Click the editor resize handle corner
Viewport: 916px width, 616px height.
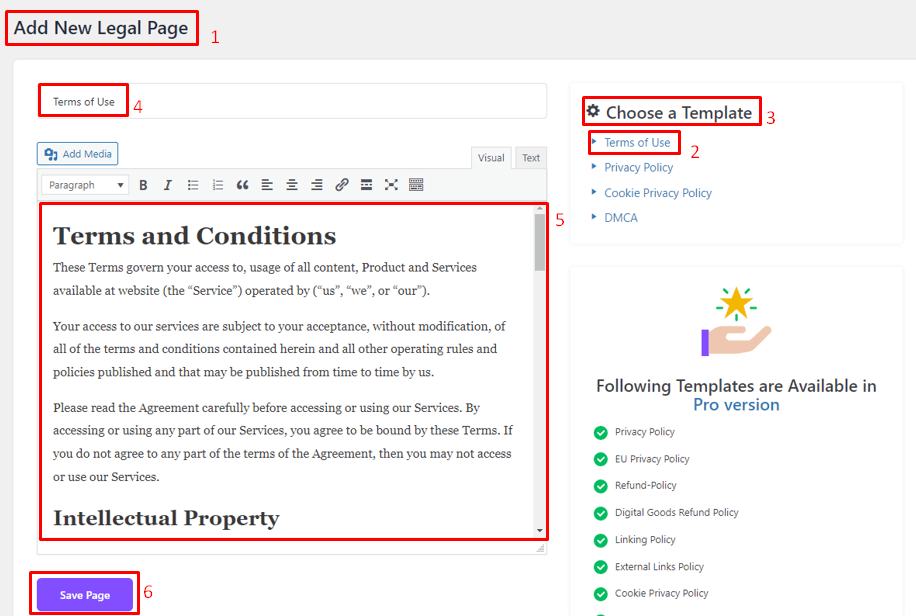pos(540,548)
